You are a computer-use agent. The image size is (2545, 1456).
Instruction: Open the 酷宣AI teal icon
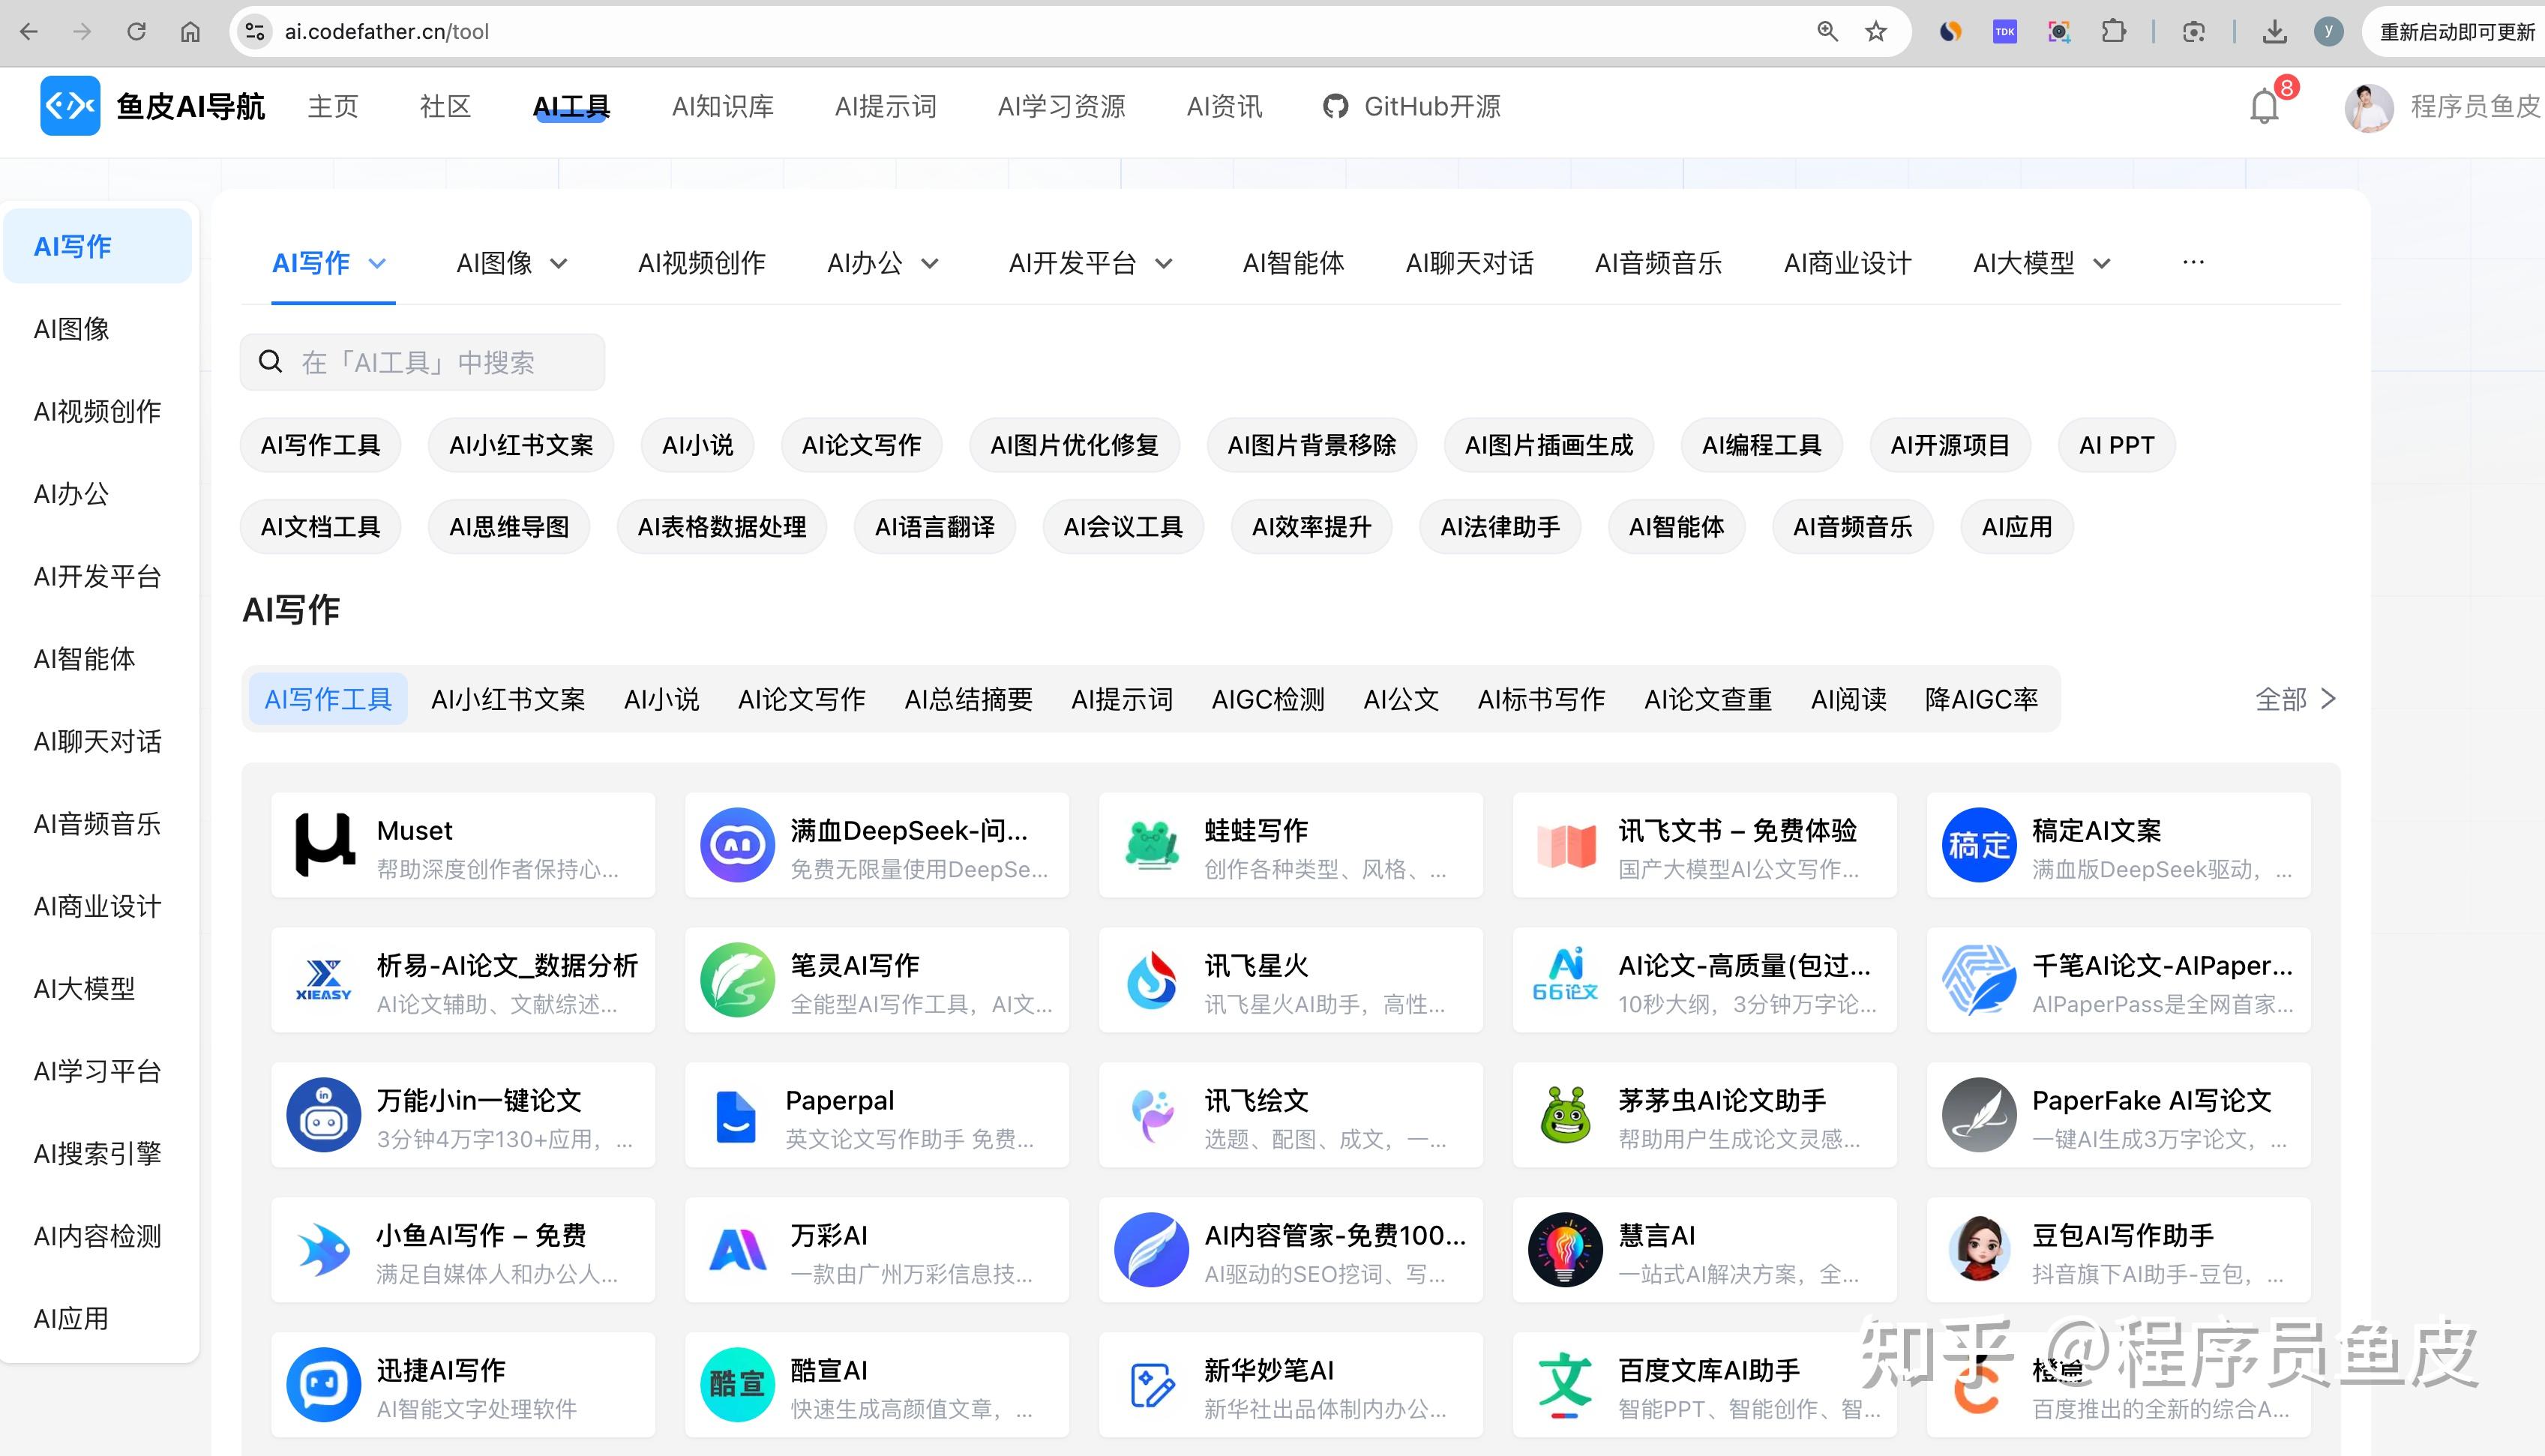point(737,1385)
